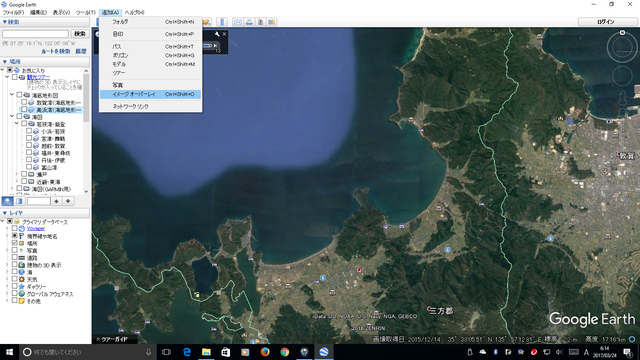The width and height of the screenshot is (640, 360).
Task: Click the 検索 search button
Action: tap(80, 34)
